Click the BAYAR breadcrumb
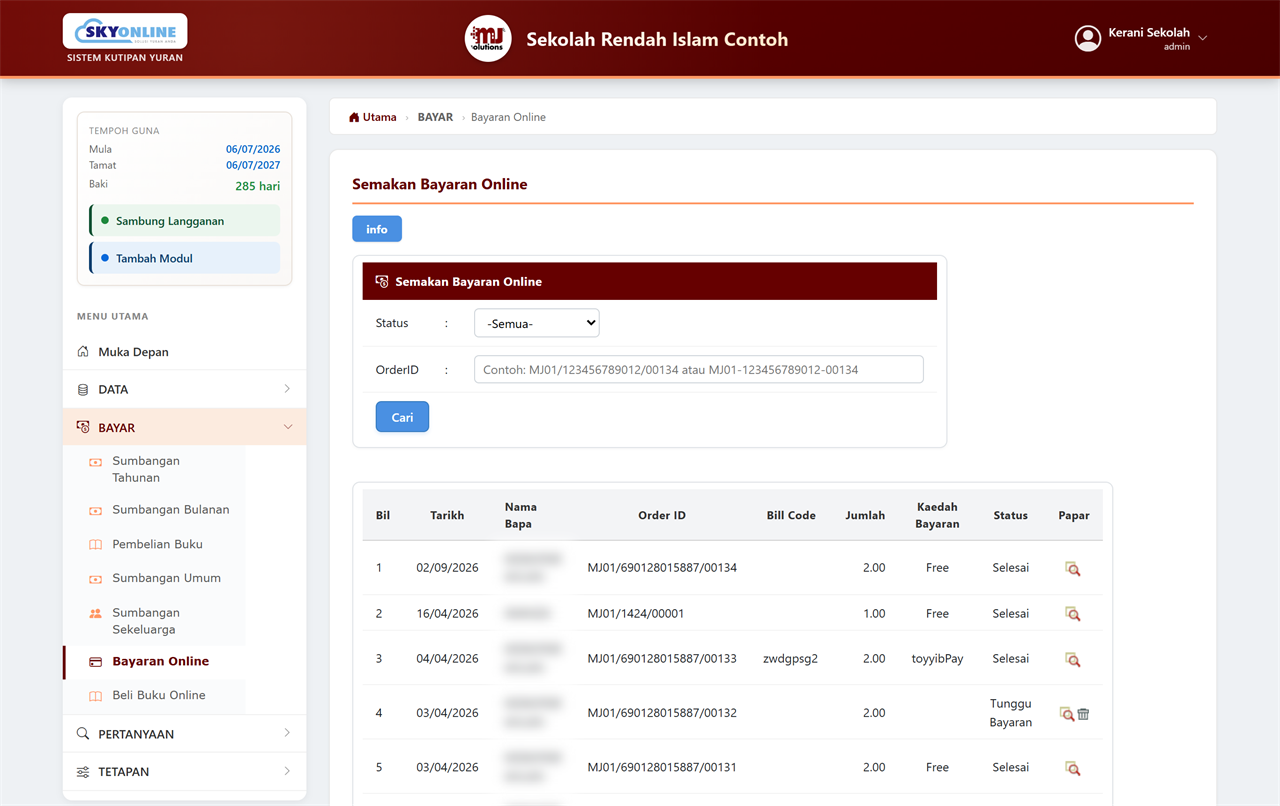The height and width of the screenshot is (806, 1280). 435,117
